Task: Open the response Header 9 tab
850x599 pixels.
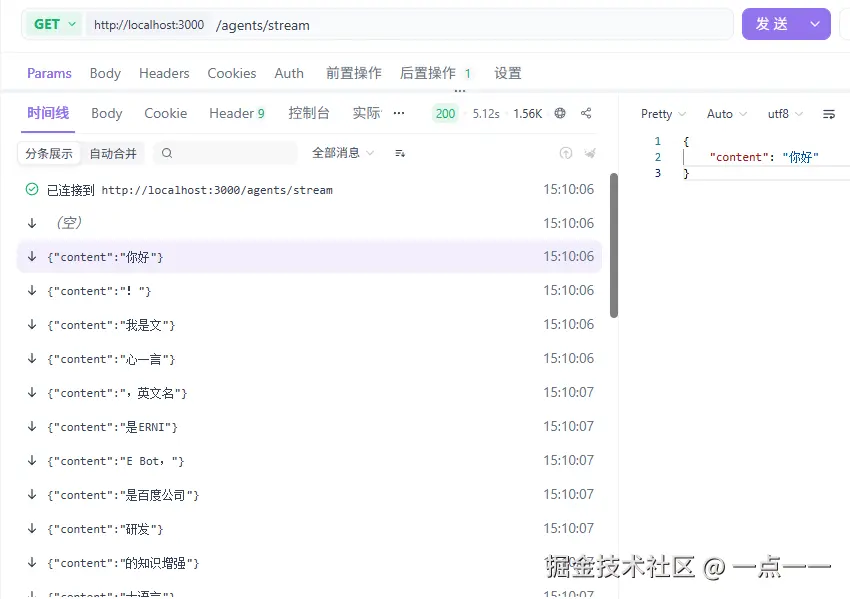Action: 237,113
